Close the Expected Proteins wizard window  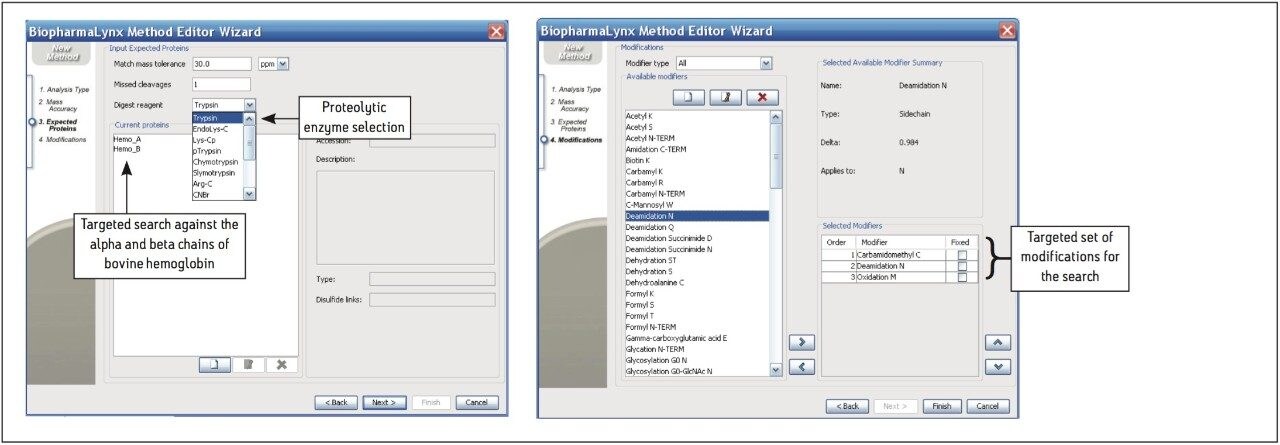point(496,31)
